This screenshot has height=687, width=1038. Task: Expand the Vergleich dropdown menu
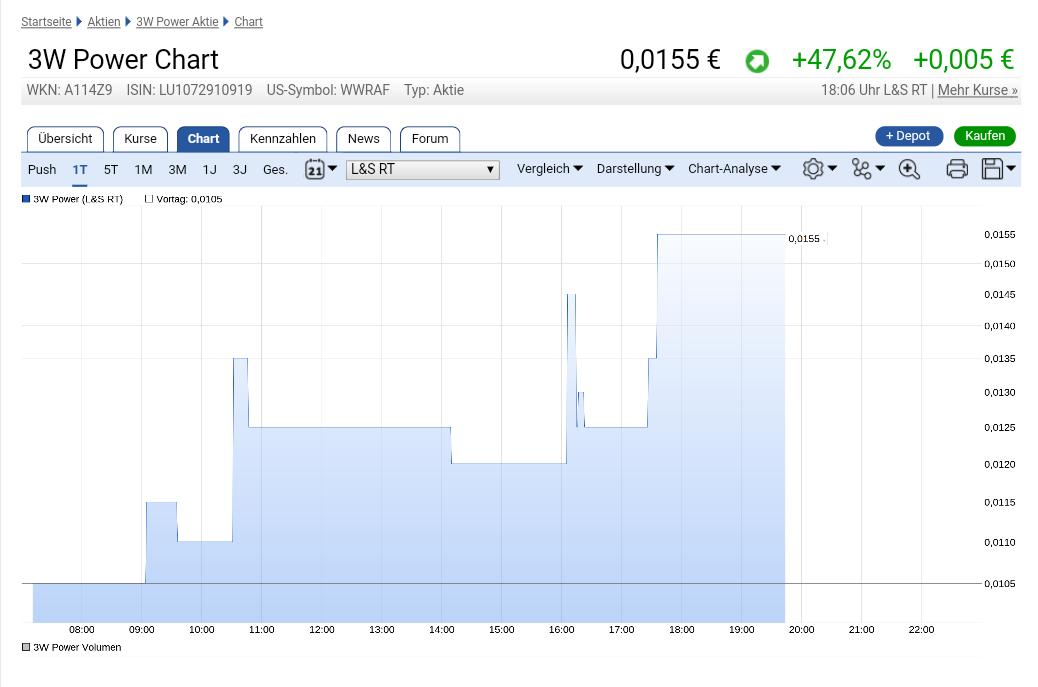point(549,169)
